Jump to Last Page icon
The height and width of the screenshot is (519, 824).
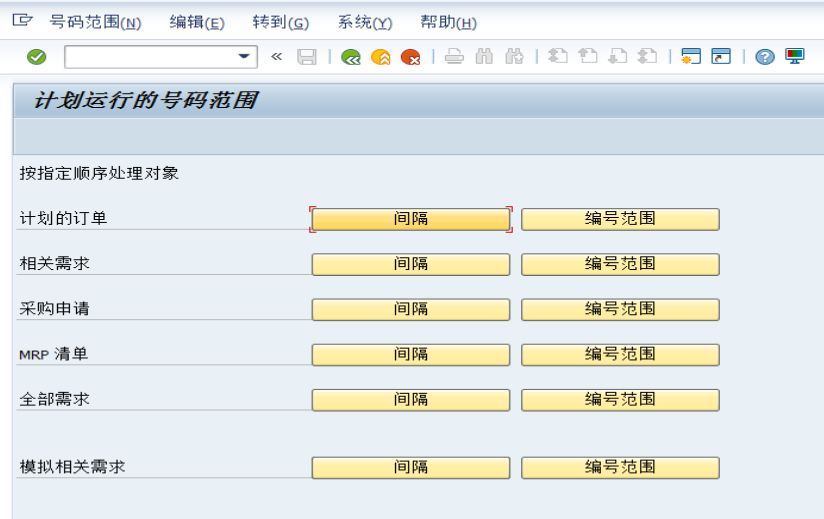pos(647,56)
